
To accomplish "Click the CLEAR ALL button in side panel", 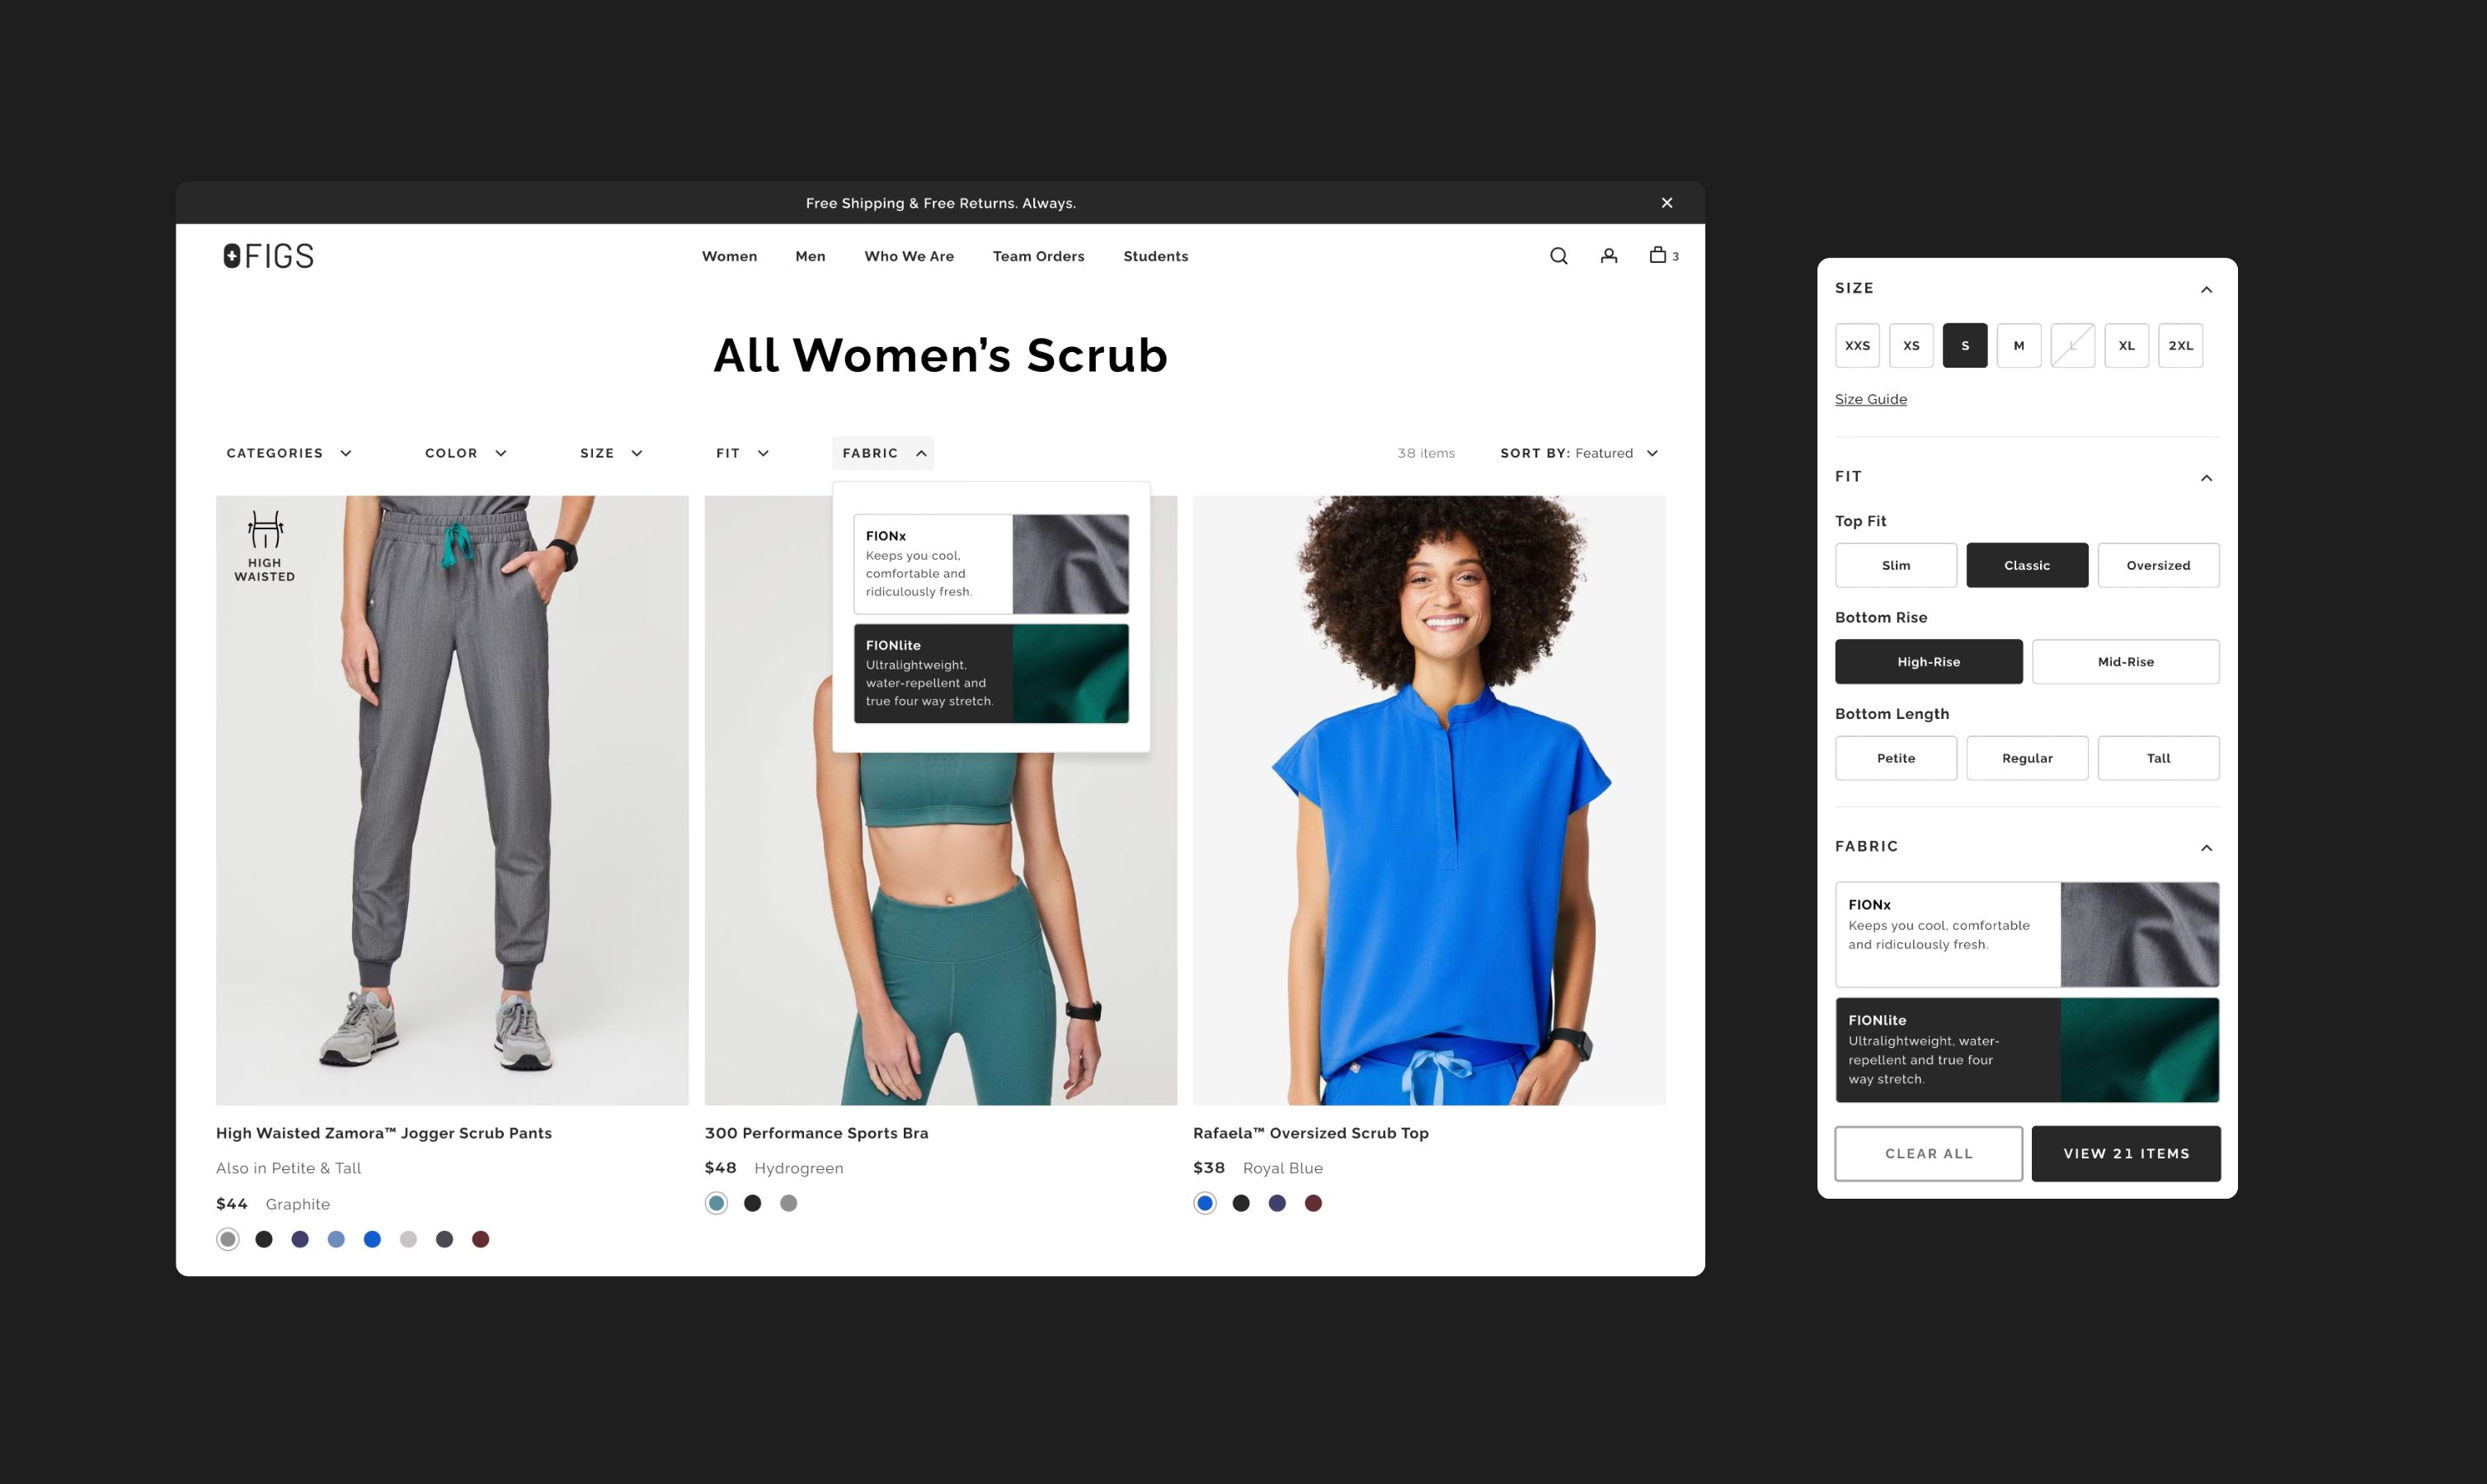I will pos(1927,1152).
